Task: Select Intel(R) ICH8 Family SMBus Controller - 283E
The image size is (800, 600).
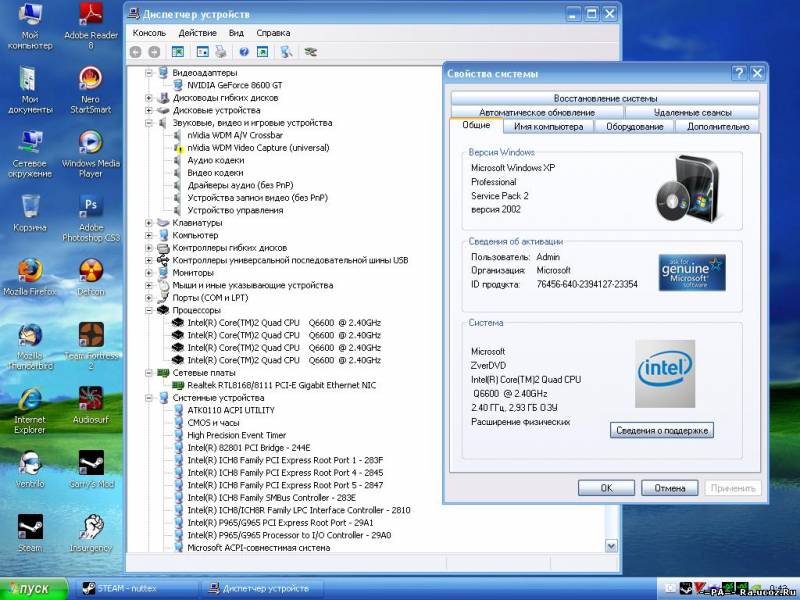Action: pos(271,498)
